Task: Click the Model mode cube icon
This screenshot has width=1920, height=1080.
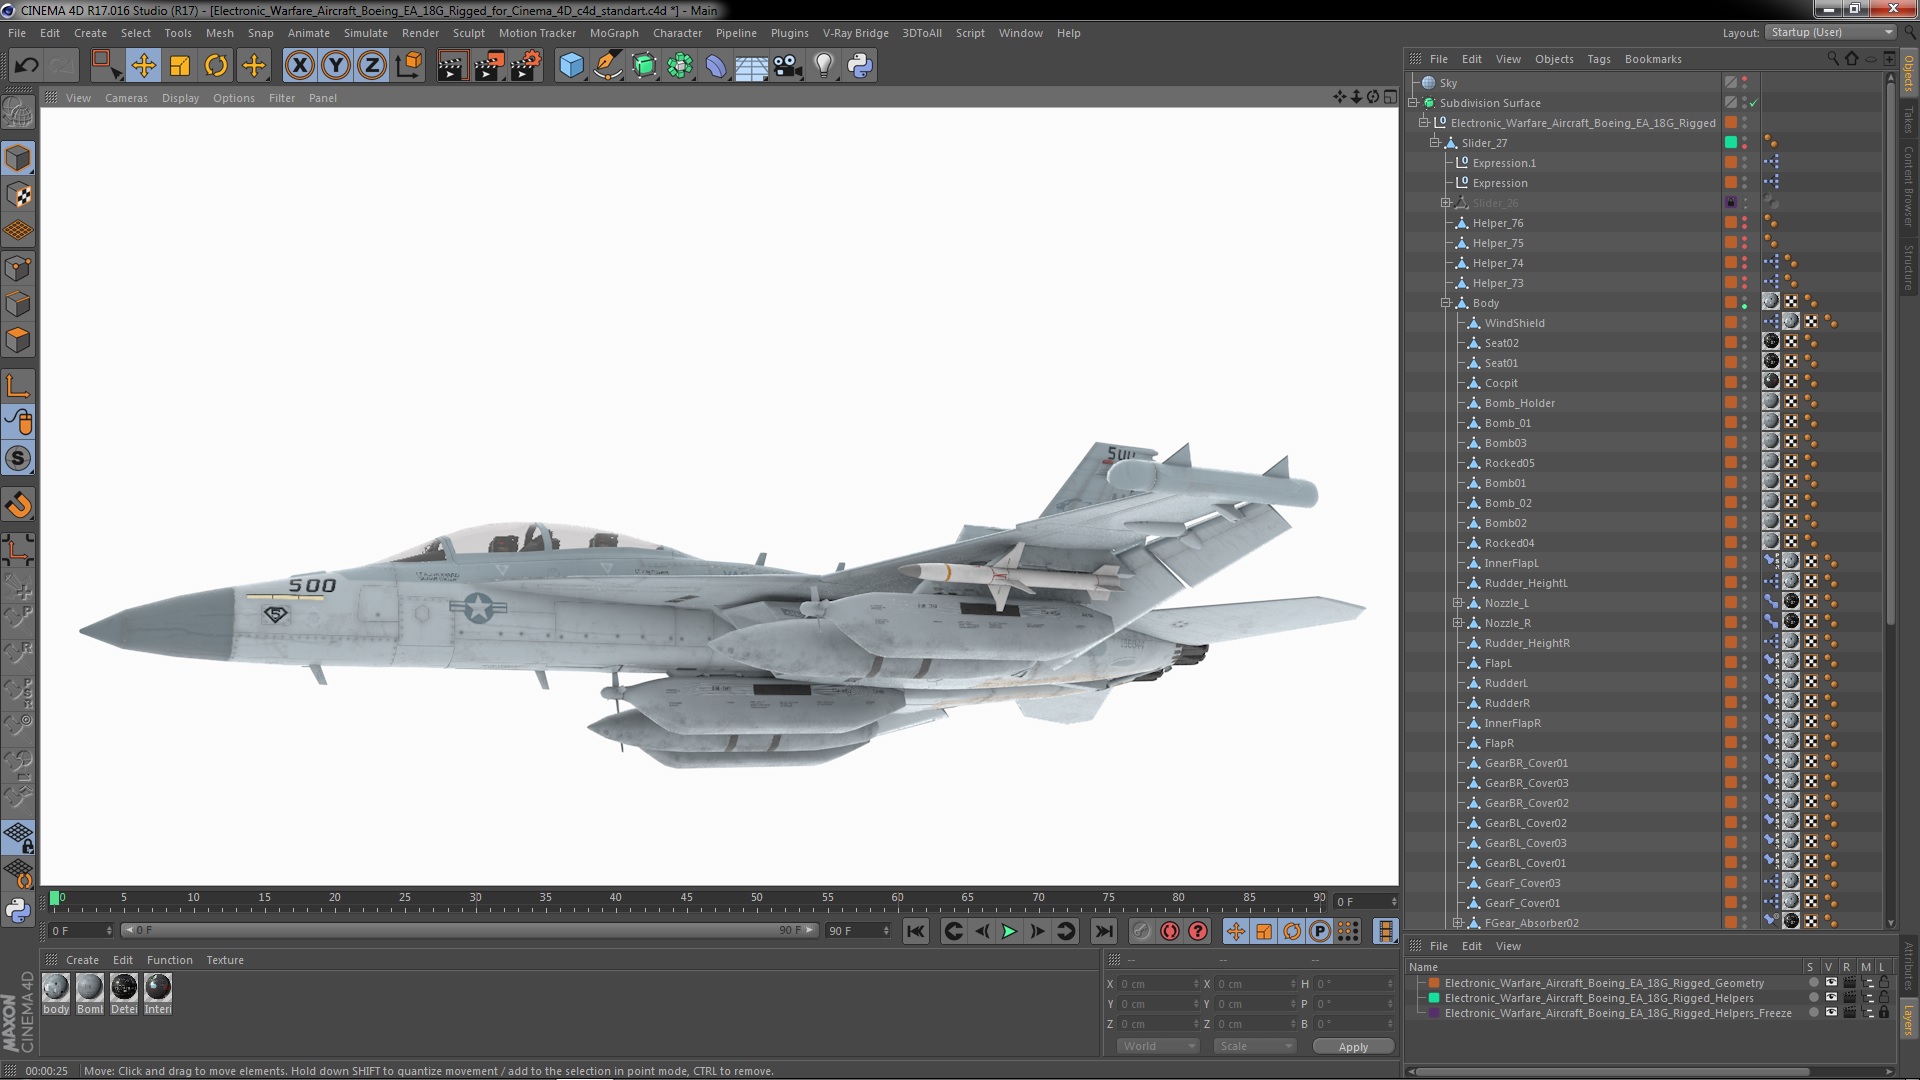Action: (x=18, y=158)
